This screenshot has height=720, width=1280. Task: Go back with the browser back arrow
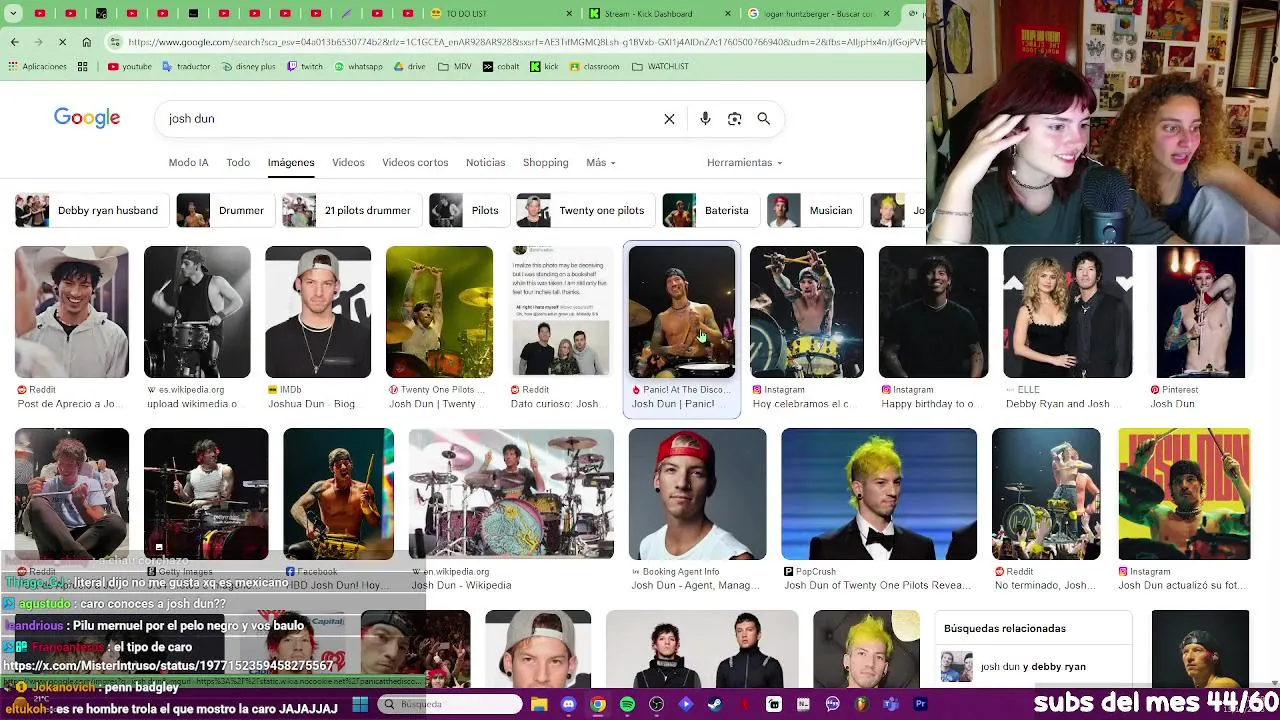[14, 42]
